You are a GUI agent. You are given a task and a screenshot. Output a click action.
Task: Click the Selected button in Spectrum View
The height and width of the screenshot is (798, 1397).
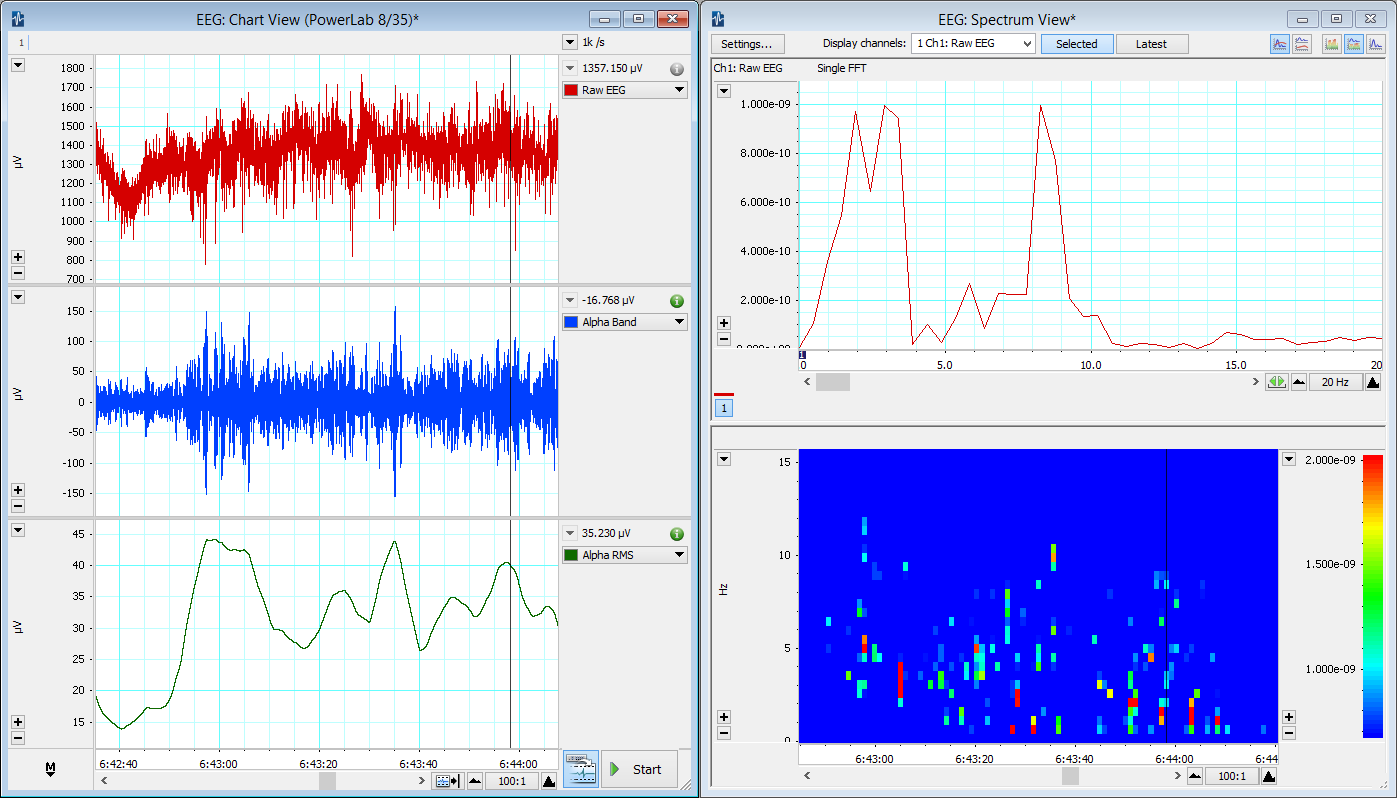click(1077, 43)
